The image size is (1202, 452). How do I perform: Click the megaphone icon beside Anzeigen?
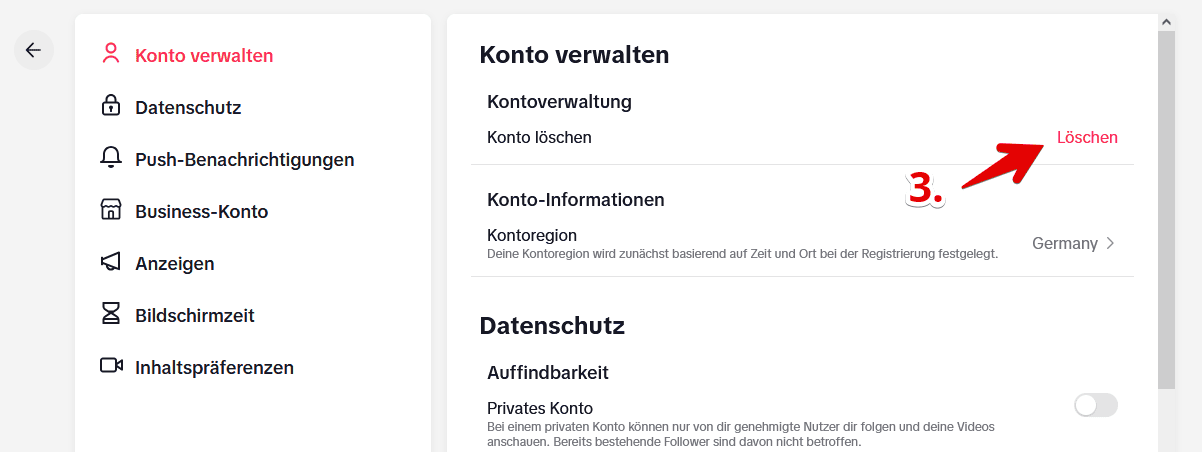111,263
